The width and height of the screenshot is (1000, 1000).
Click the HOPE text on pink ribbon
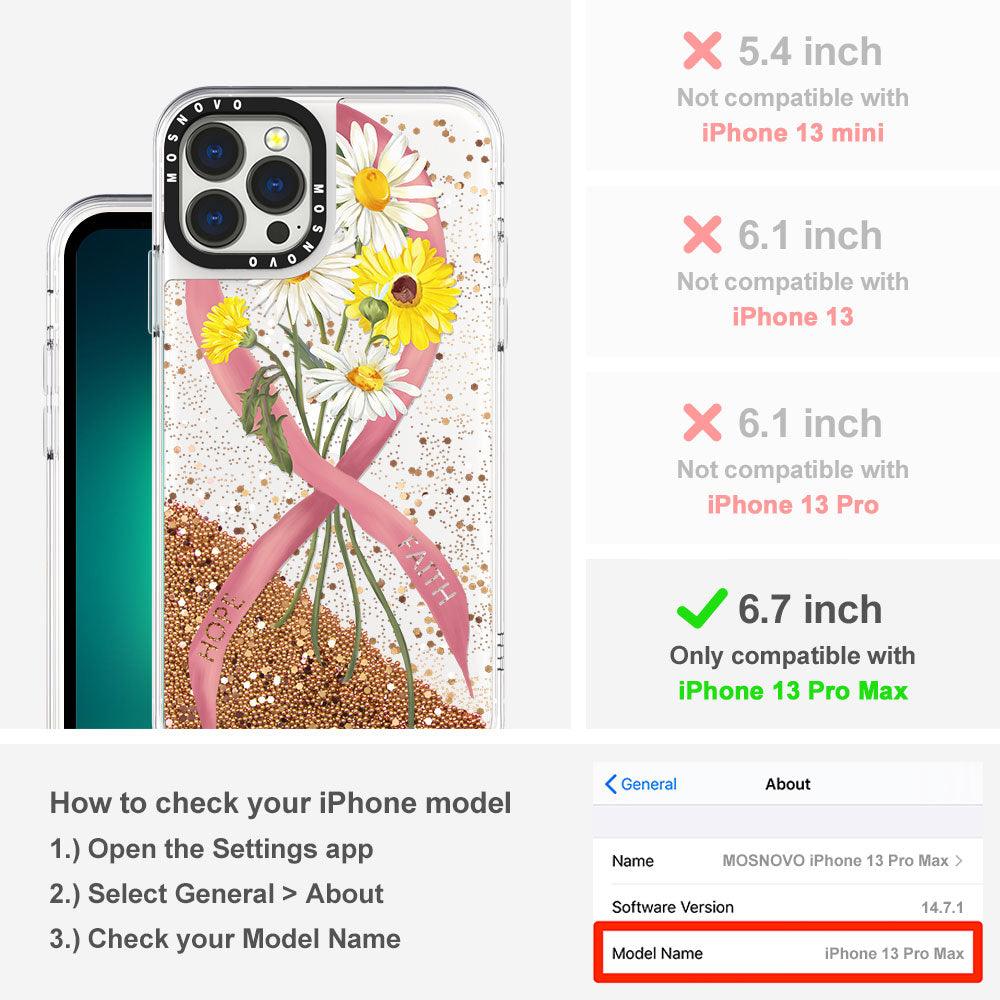coord(219,628)
